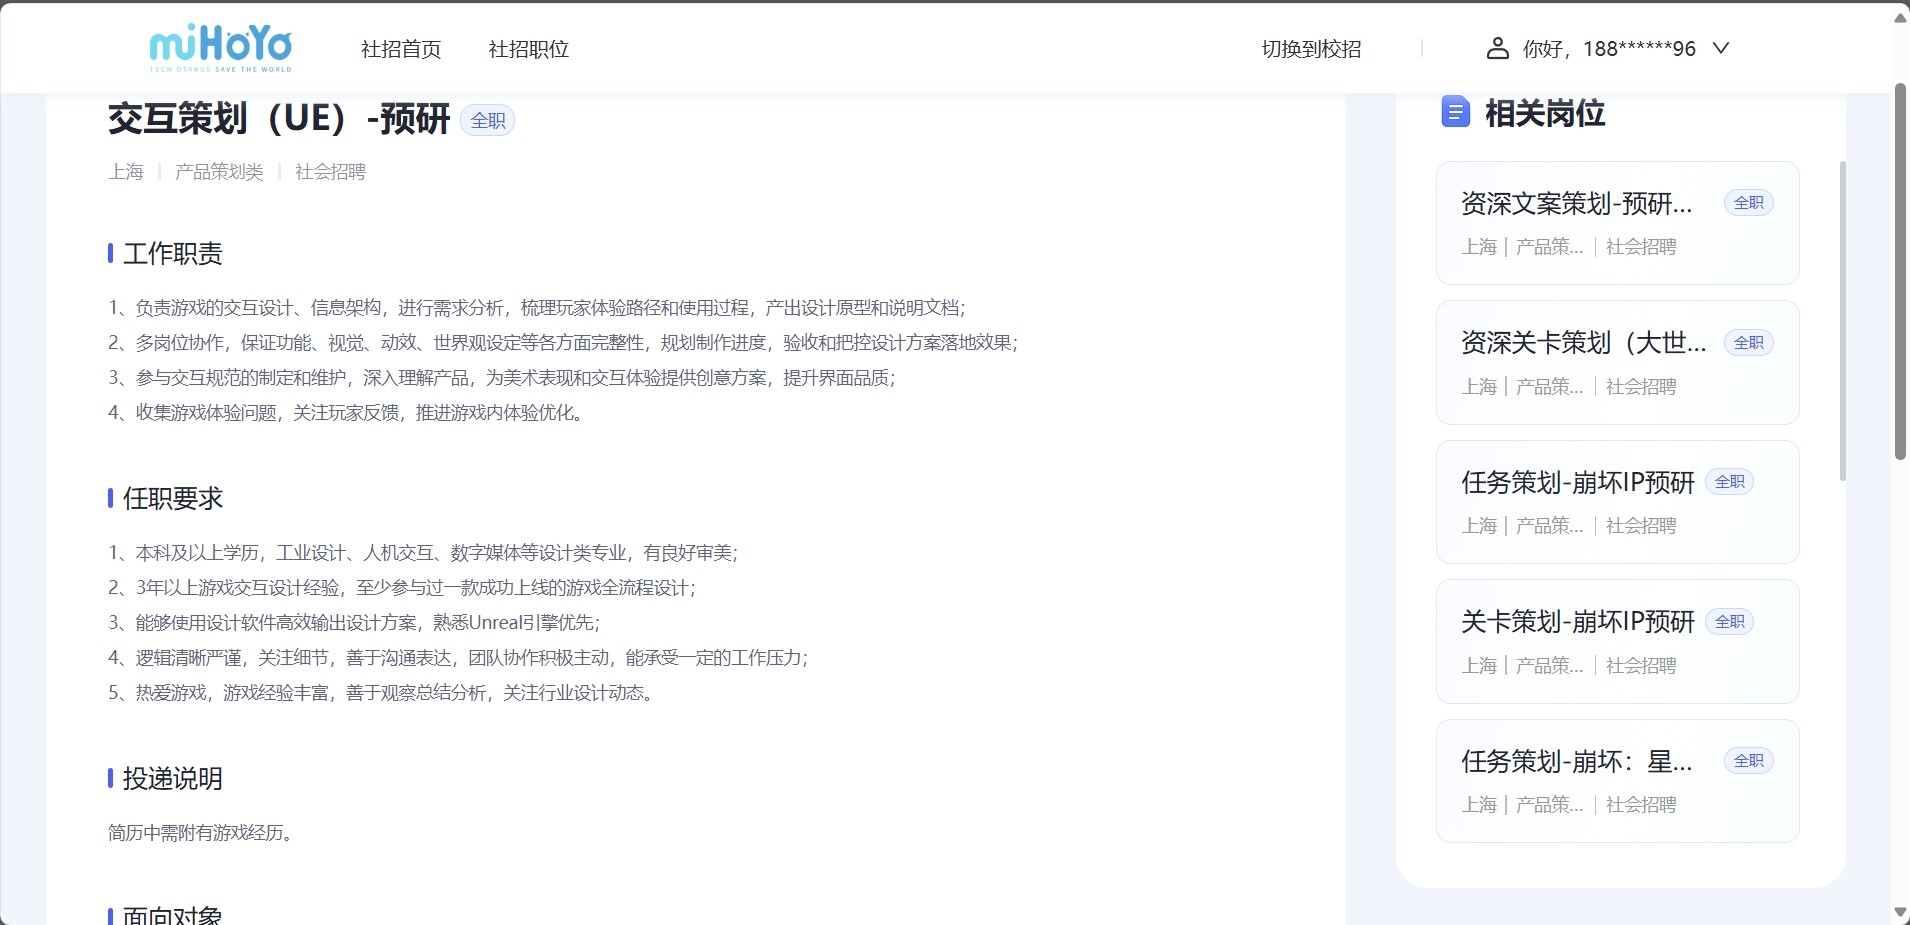Switch to campus recruitment via 切换到校招
The height and width of the screenshot is (925, 1910).
1311,49
